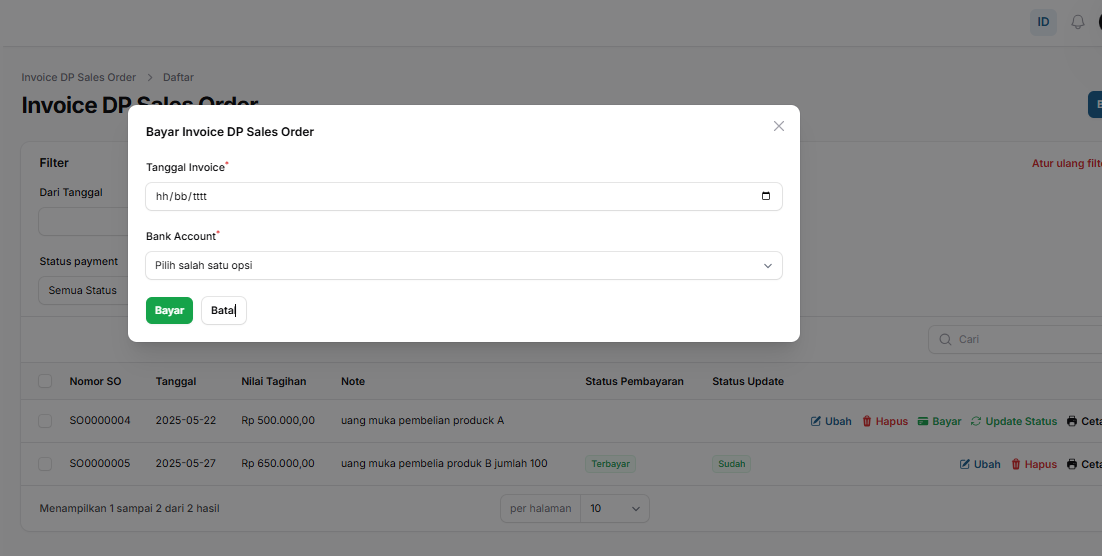1102x556 pixels.
Task: Open the notifications bell icon
Action: 1077,22
